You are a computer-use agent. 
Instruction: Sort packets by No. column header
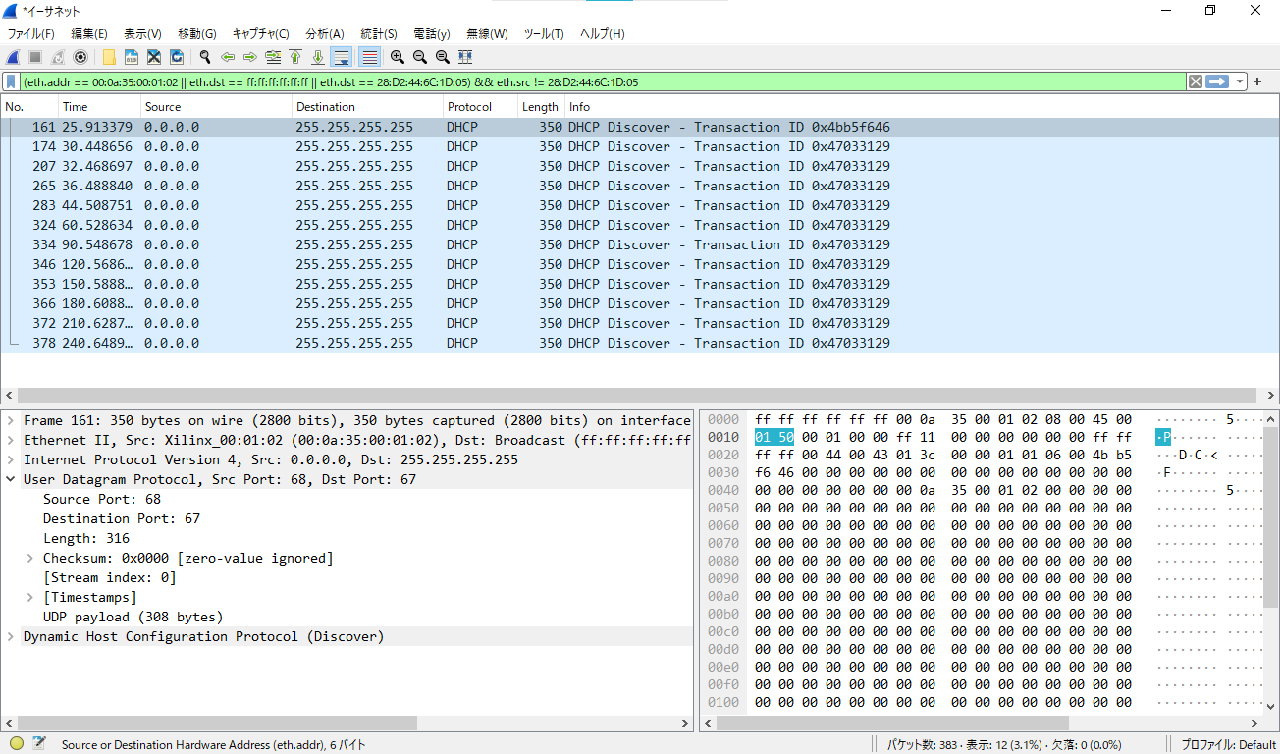point(30,107)
